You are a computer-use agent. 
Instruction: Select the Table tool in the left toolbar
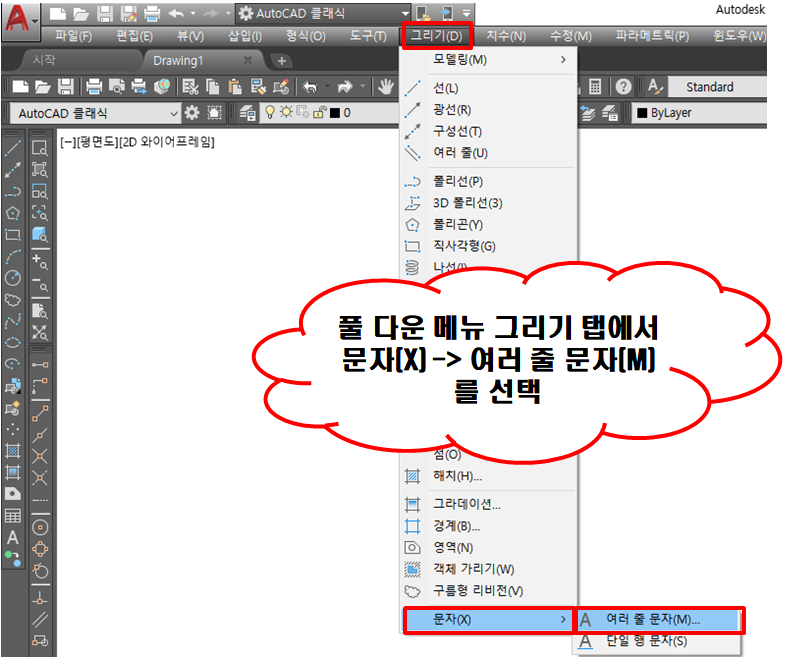click(13, 516)
